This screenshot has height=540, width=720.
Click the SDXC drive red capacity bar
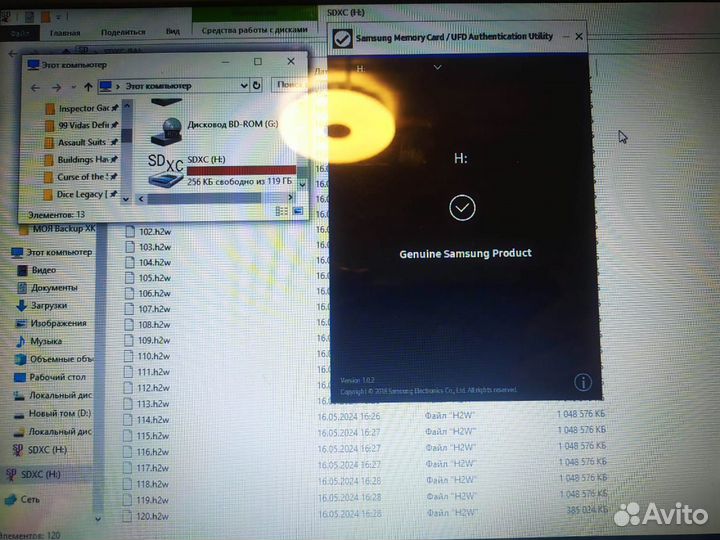(x=241, y=171)
